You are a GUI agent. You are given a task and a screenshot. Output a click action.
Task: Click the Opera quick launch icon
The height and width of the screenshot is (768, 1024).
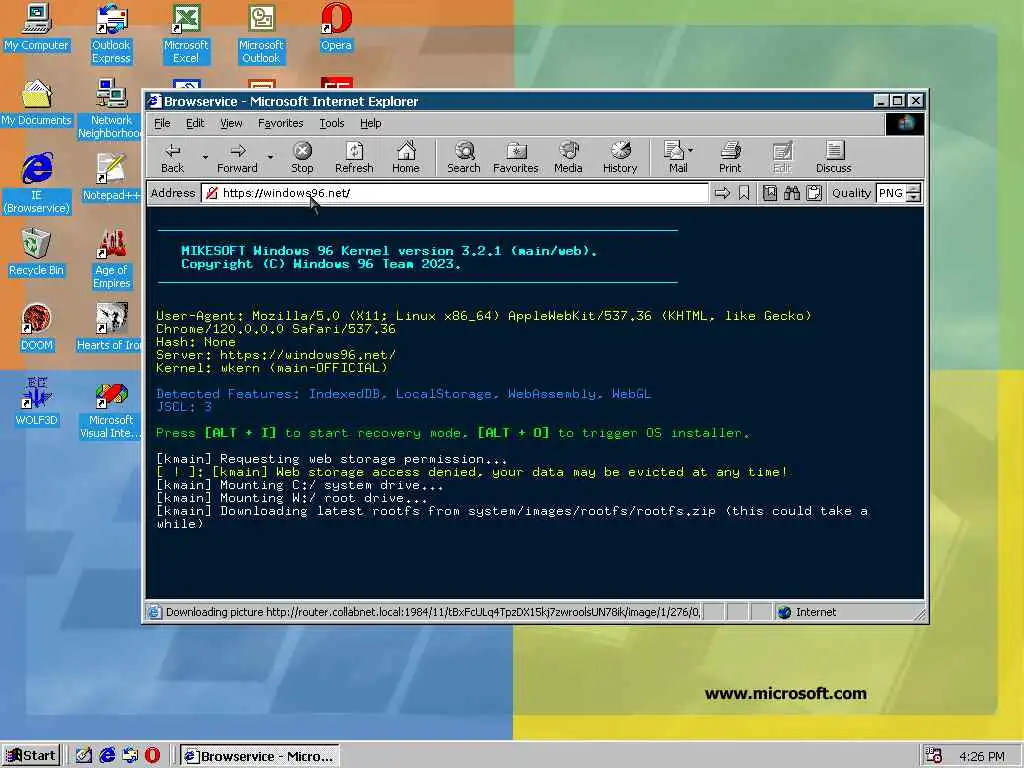click(152, 756)
